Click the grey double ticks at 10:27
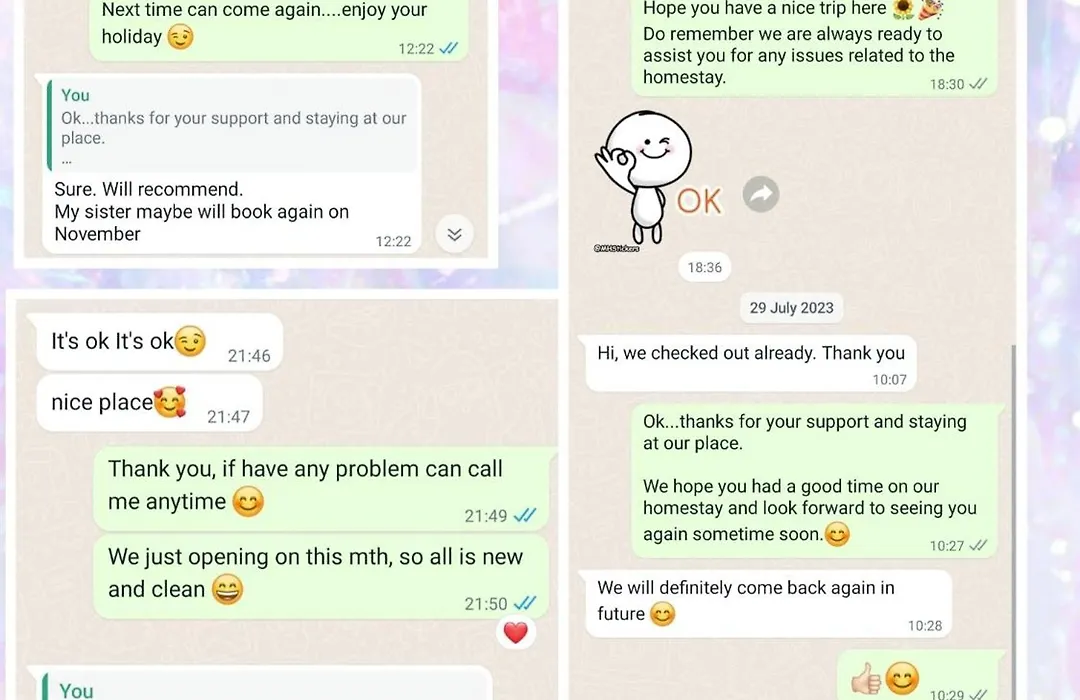The width and height of the screenshot is (1080, 700). 978,546
